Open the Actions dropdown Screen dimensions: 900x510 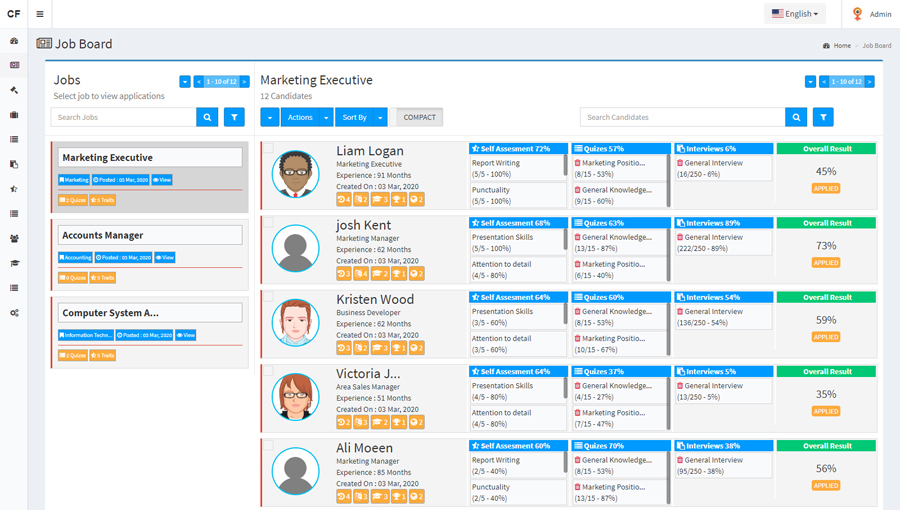[x=307, y=117]
